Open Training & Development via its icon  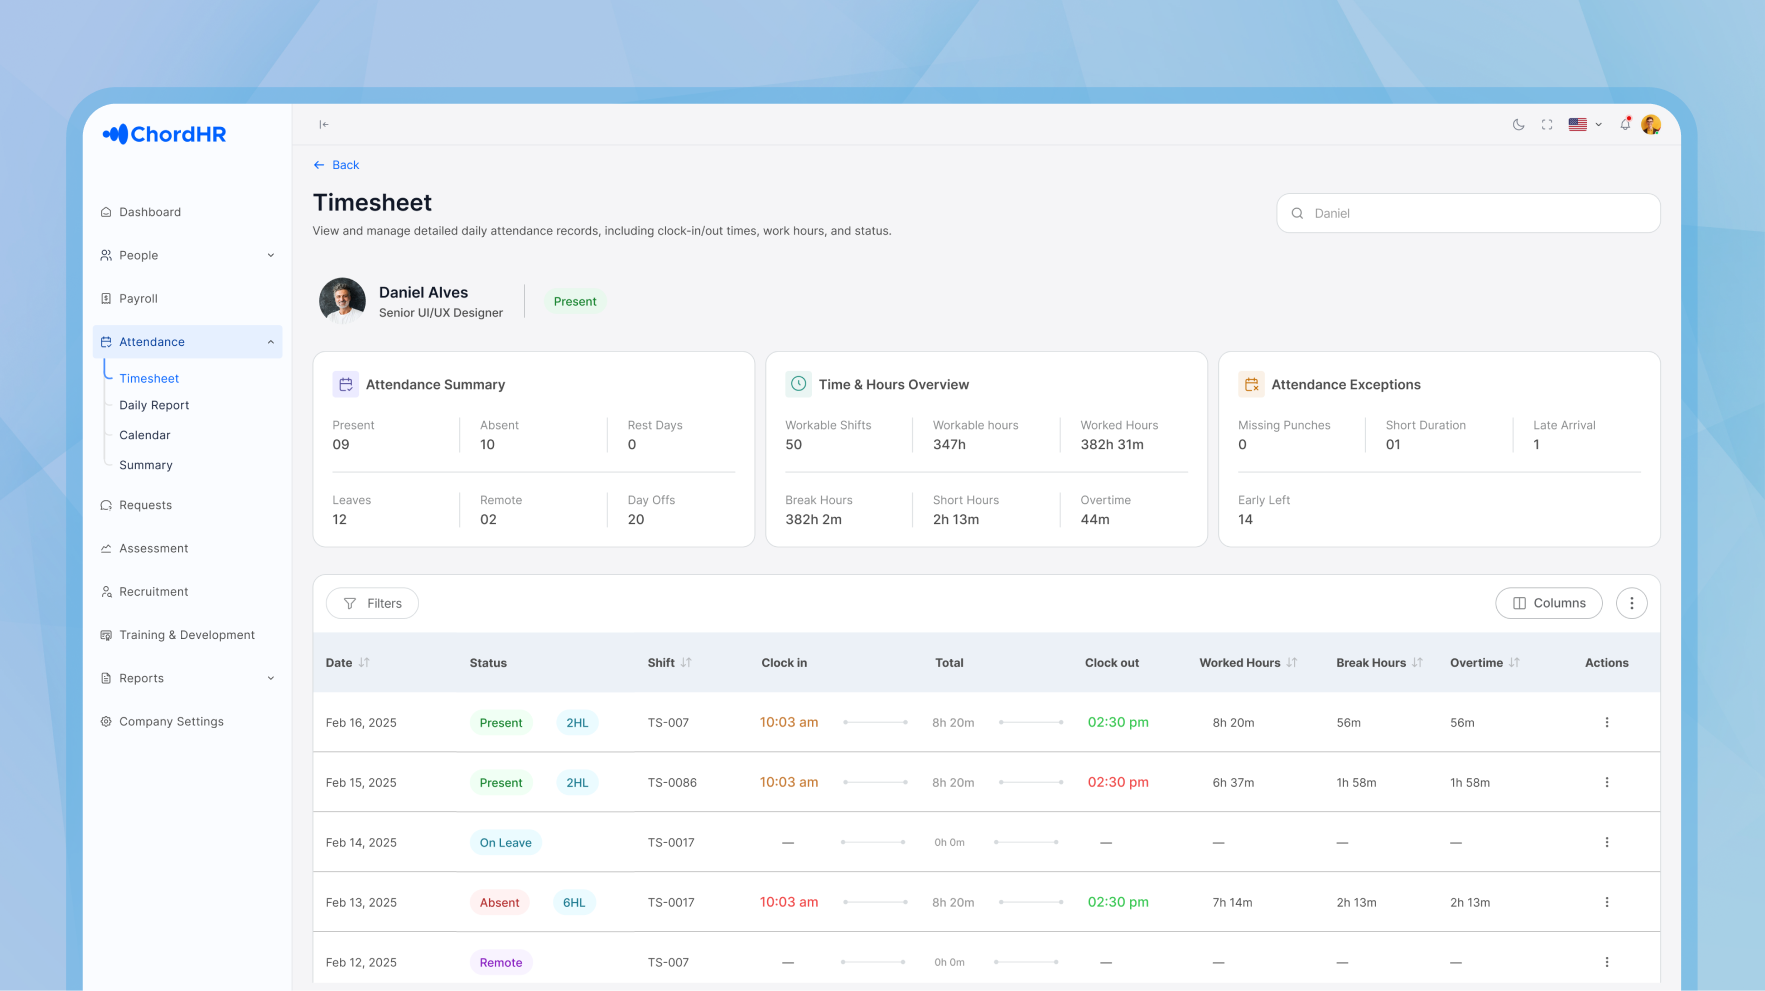tap(106, 635)
